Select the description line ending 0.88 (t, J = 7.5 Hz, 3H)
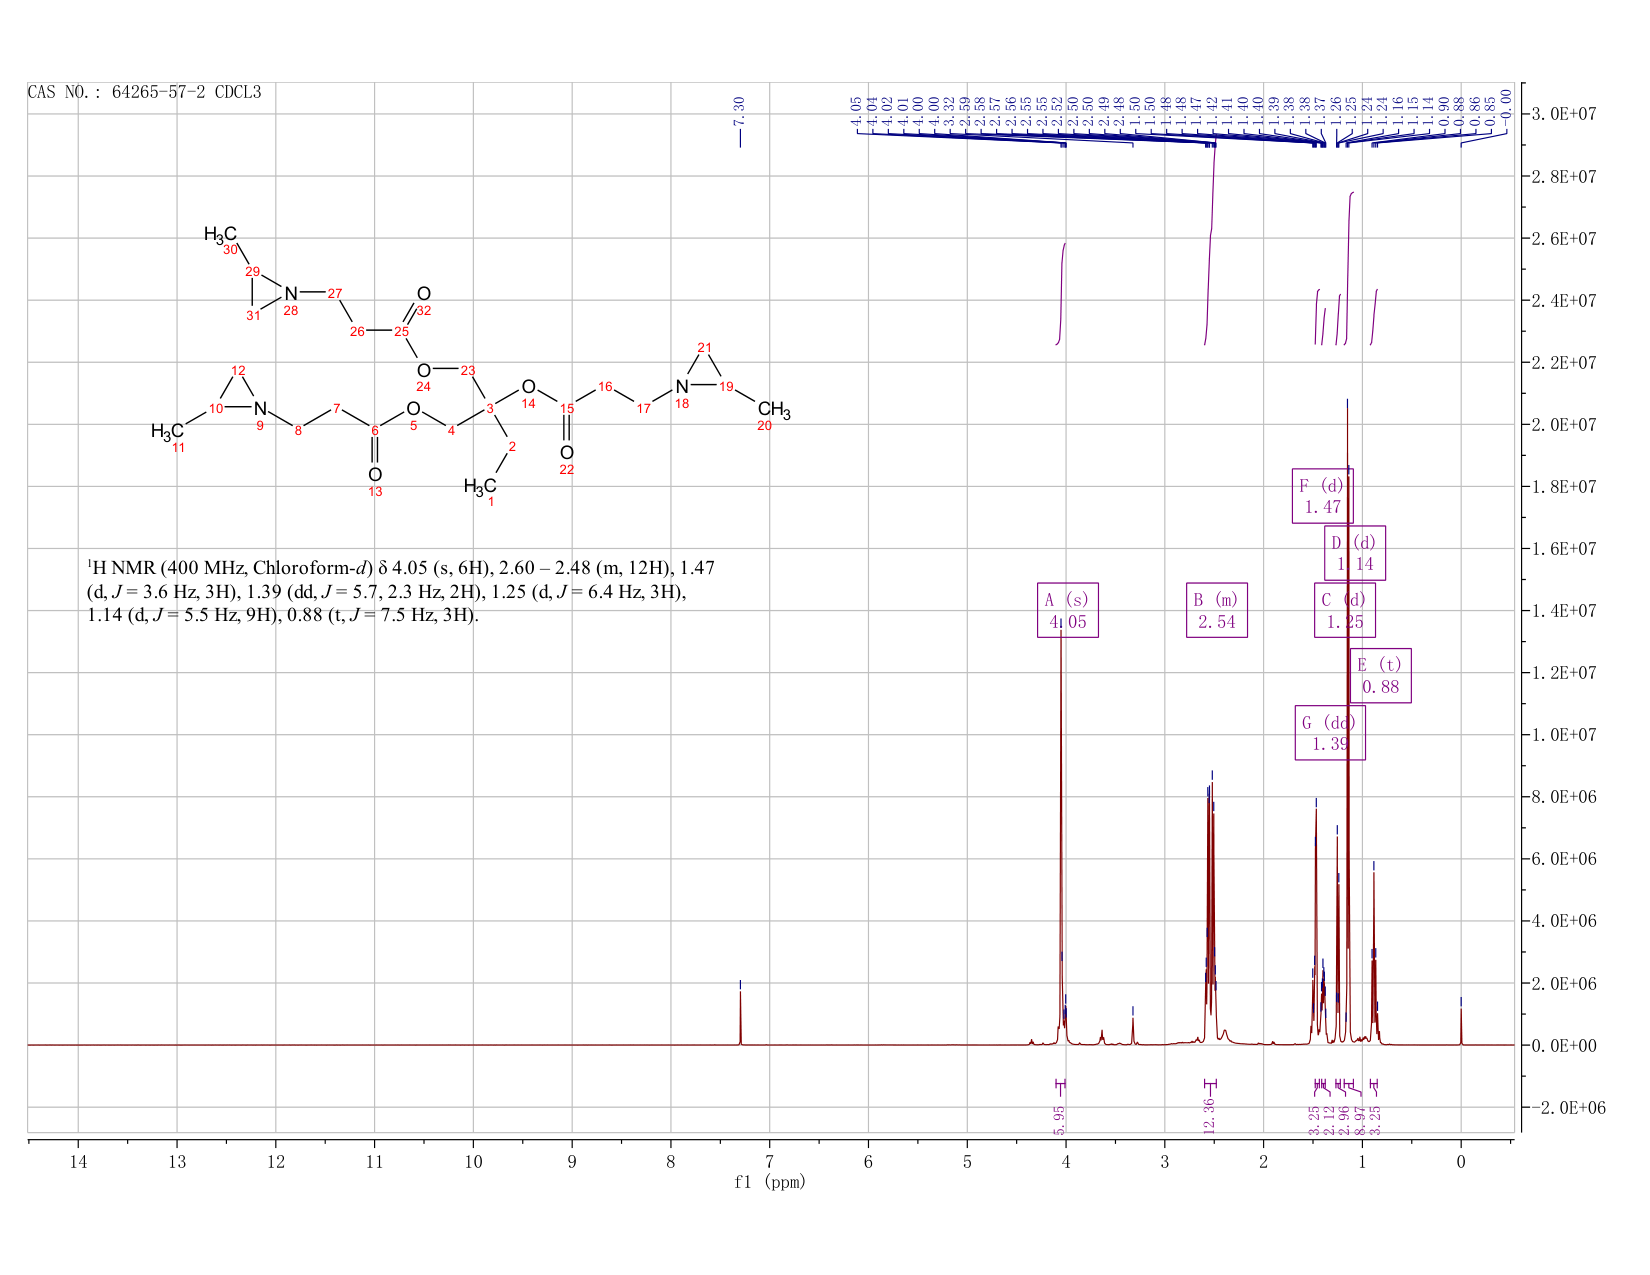This screenshot has height=1275, width=1650. [284, 615]
